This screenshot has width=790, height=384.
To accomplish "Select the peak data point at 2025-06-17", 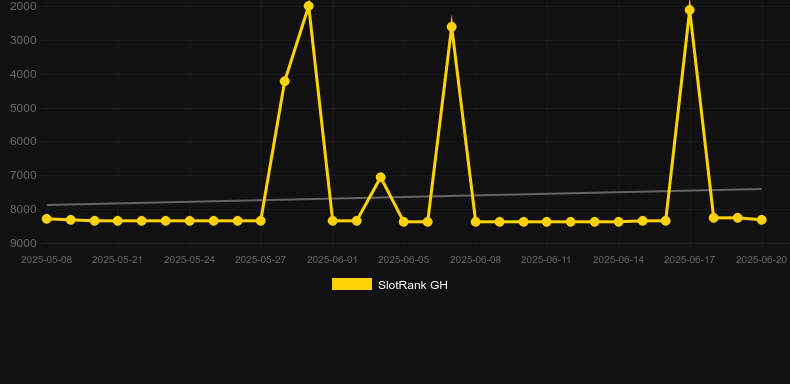I will 690,10.
